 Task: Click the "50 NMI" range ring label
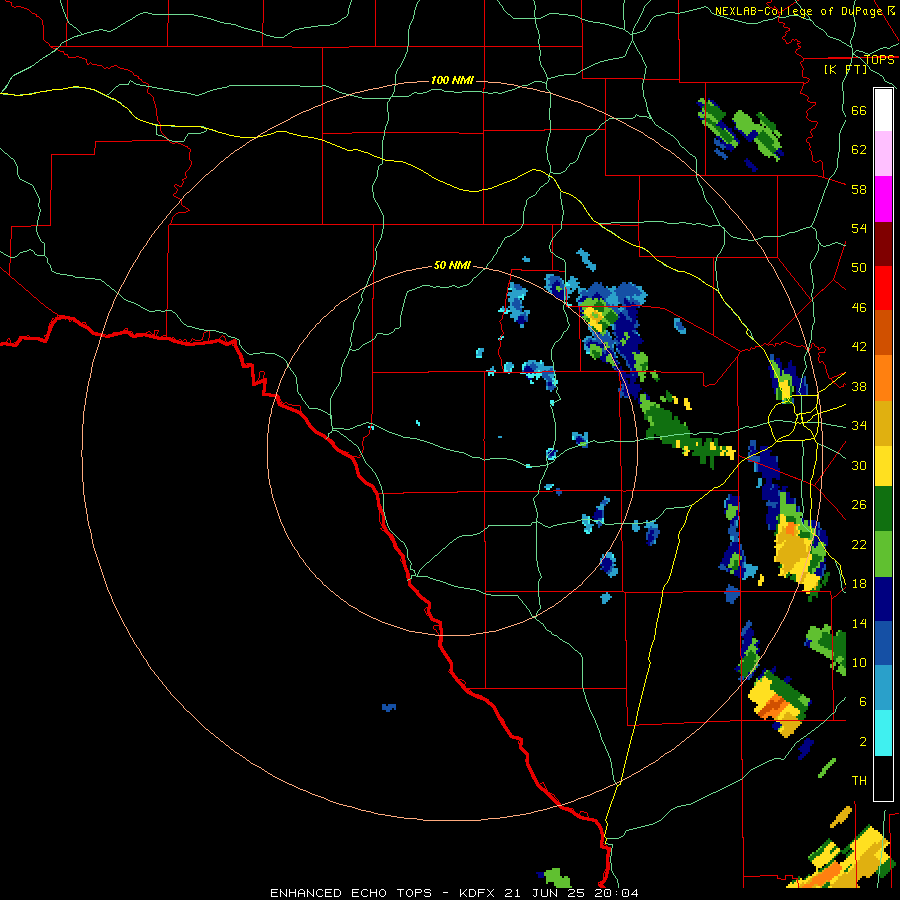click(x=452, y=265)
